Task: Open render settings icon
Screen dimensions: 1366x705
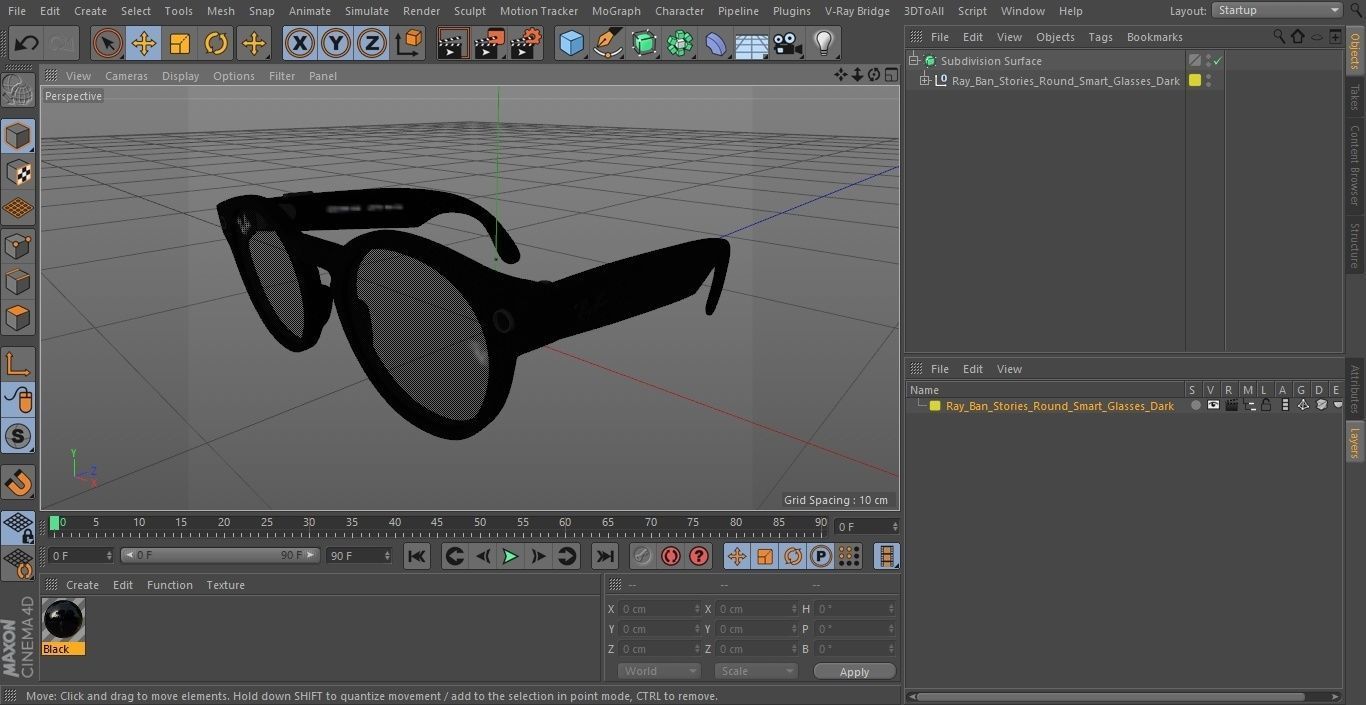Action: pyautogui.click(x=526, y=44)
